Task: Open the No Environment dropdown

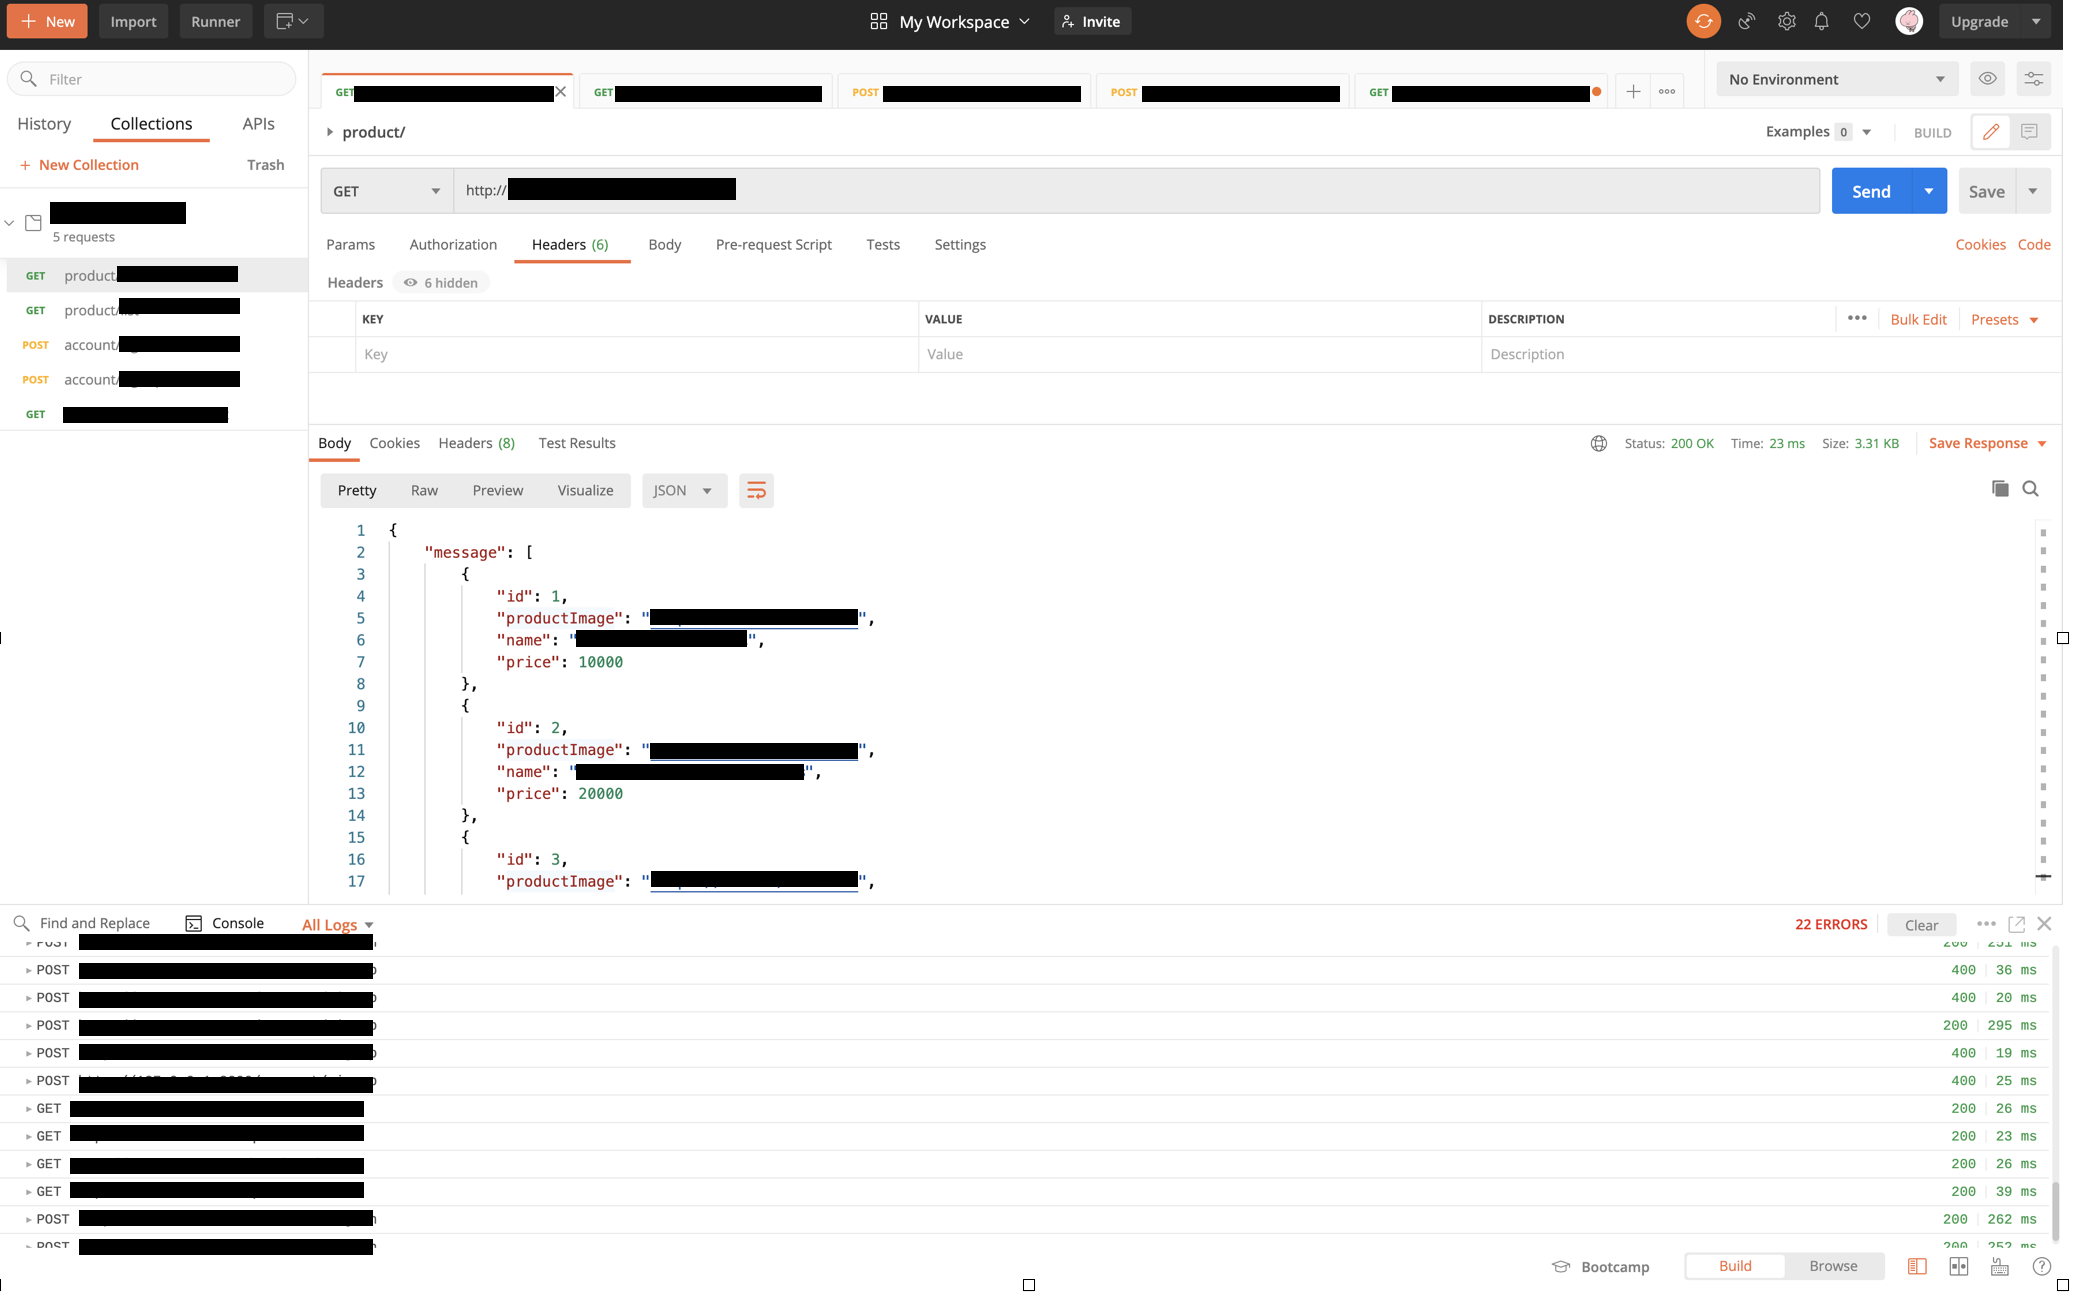Action: (x=1837, y=78)
